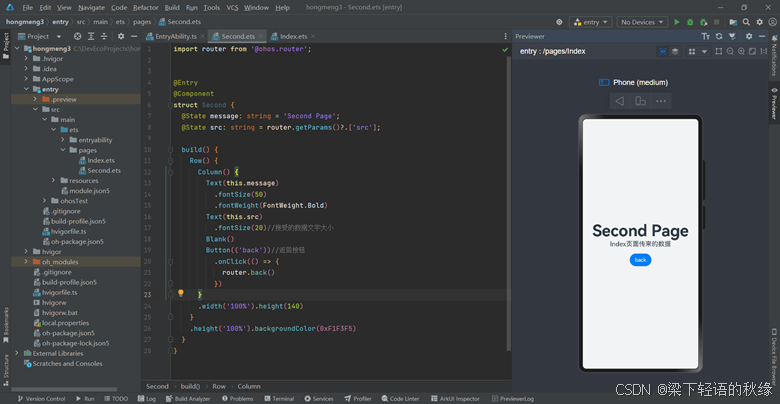Open the No Devices selector dropdown
The width and height of the screenshot is (780, 404).
tap(642, 22)
